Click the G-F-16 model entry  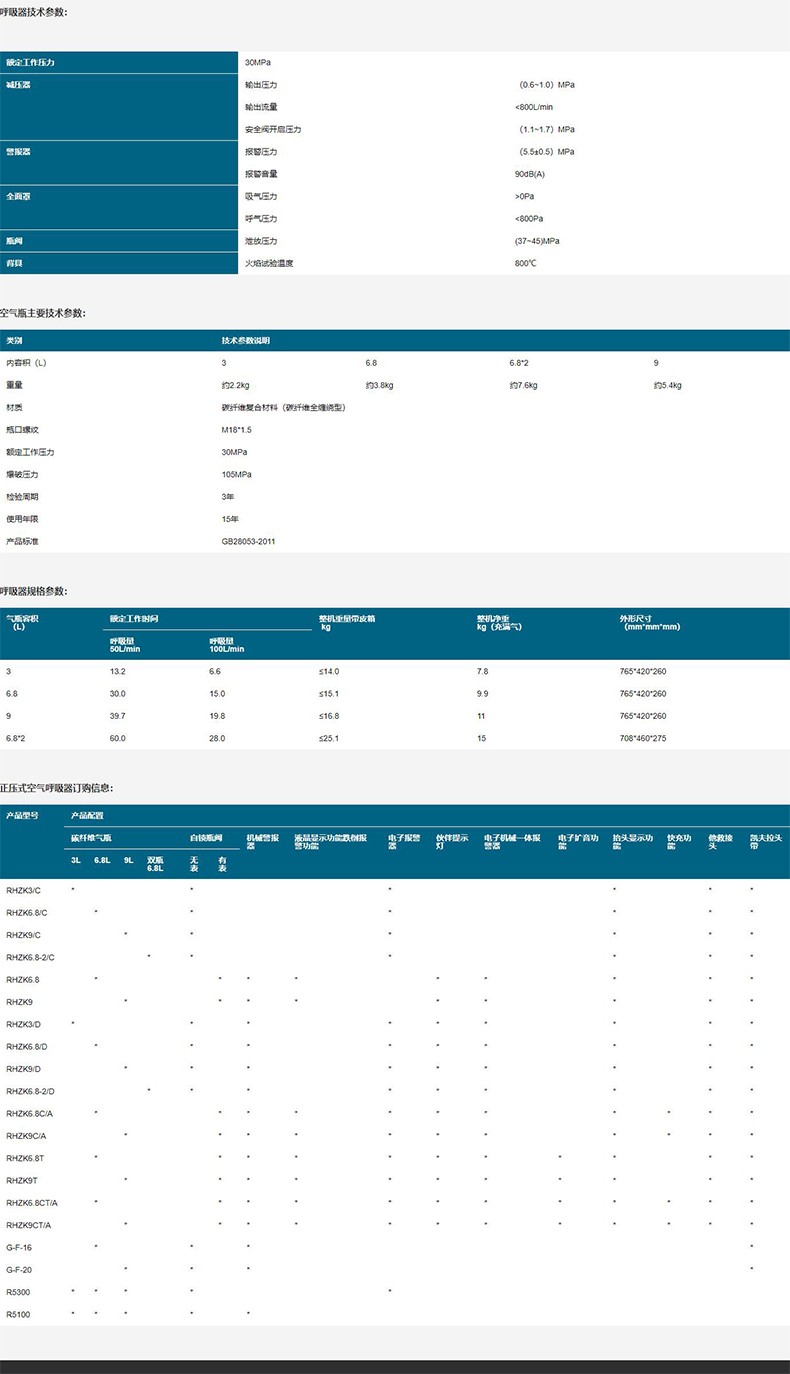20,1248
